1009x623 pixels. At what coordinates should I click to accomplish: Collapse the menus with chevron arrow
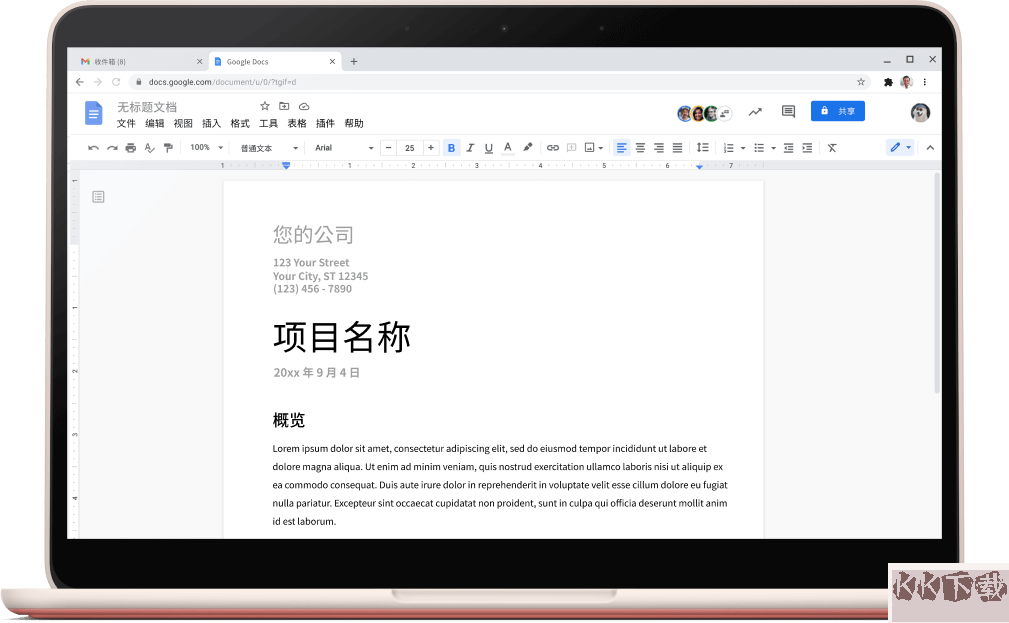point(930,148)
